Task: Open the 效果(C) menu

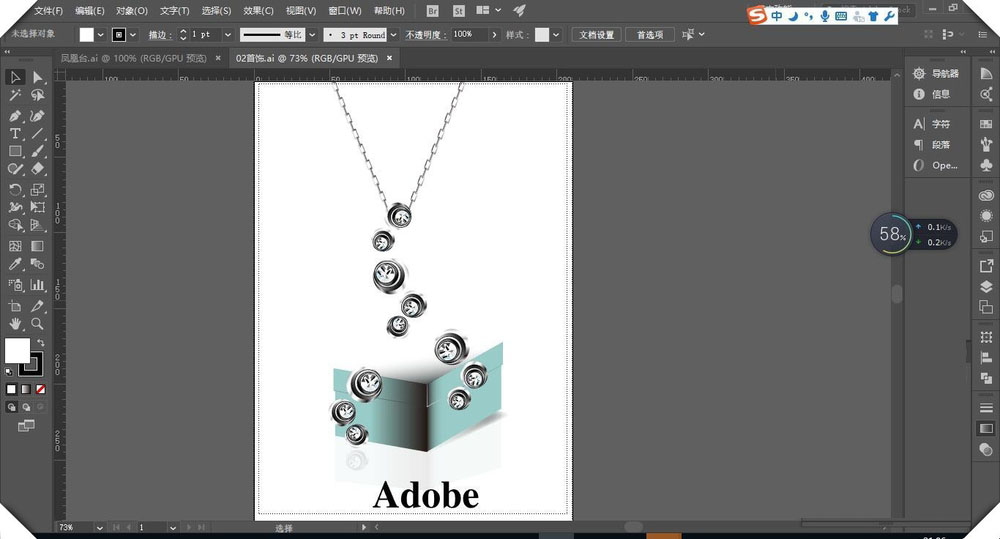Action: [x=258, y=11]
